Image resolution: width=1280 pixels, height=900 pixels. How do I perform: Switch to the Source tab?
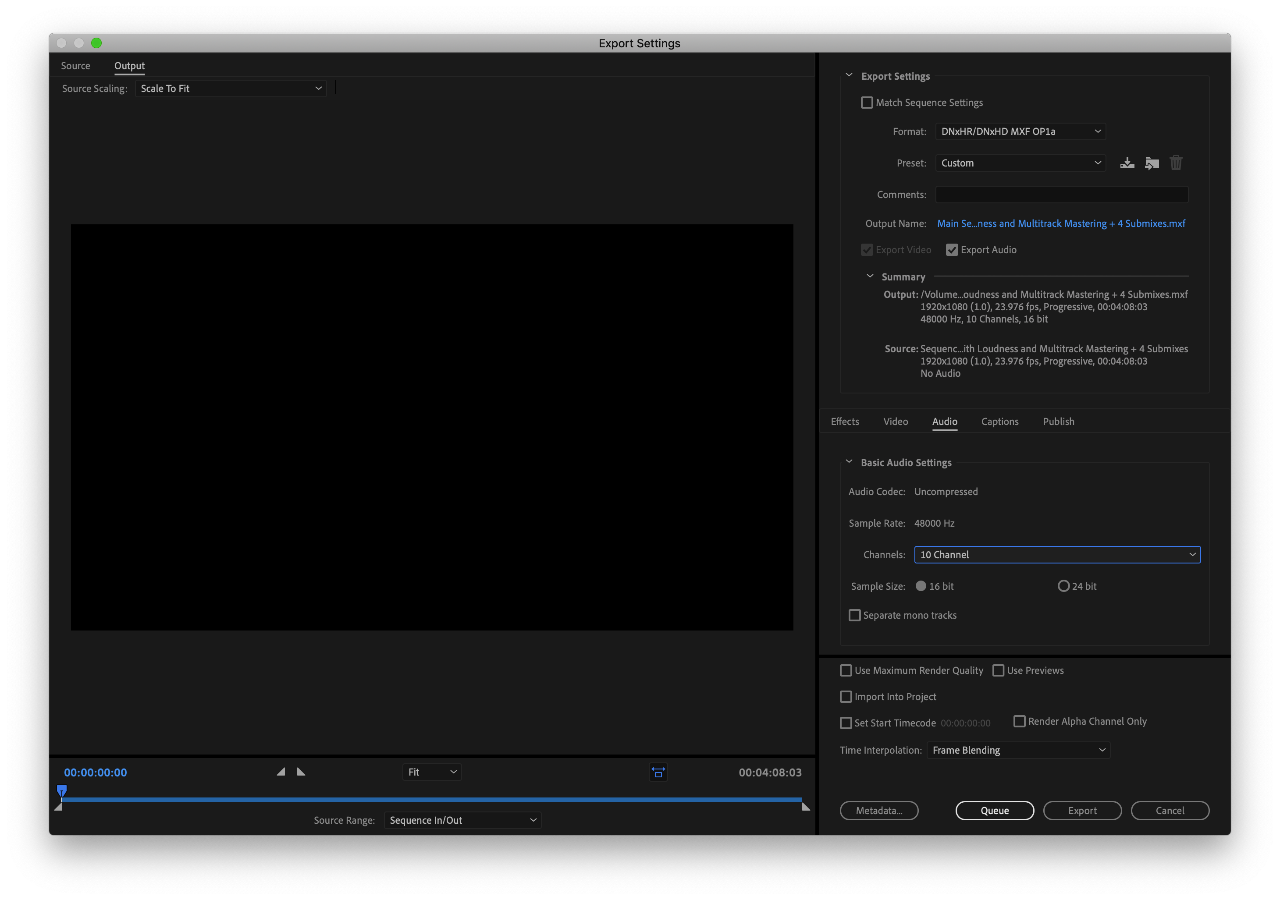[76, 66]
